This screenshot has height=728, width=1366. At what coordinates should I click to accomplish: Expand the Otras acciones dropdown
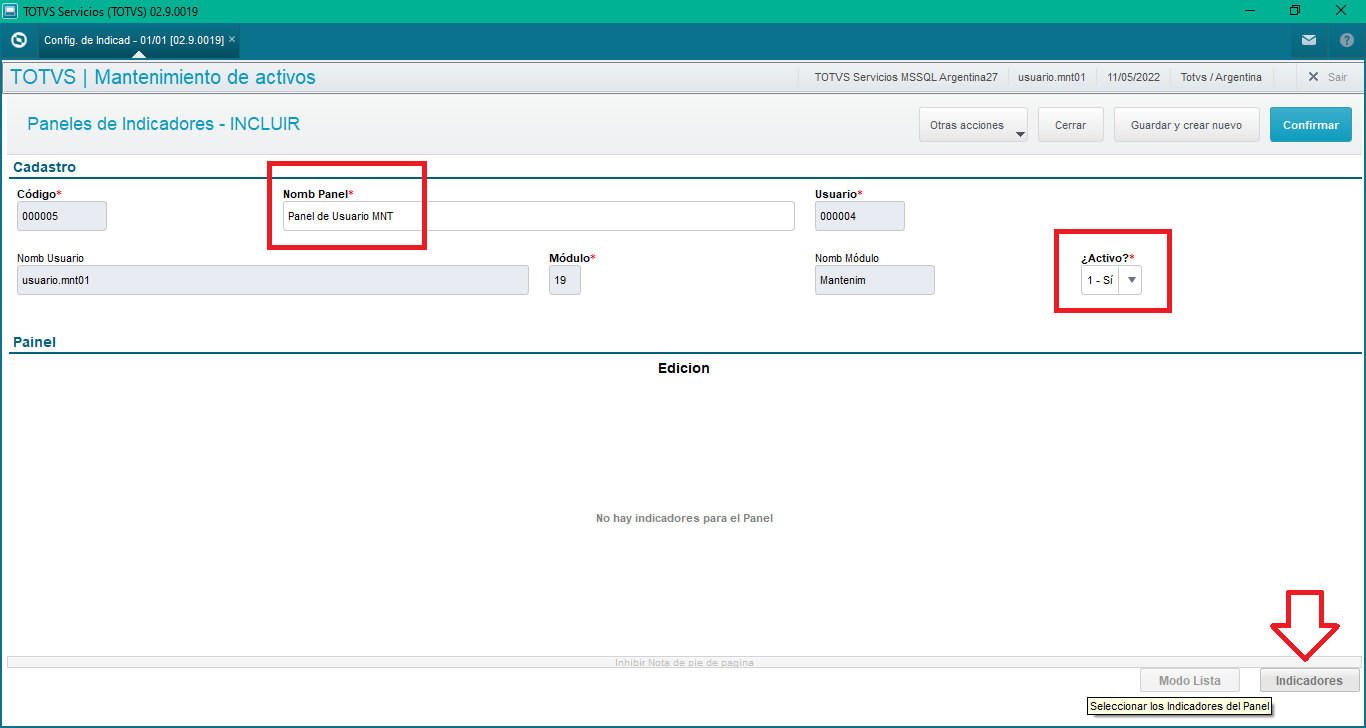974,126
